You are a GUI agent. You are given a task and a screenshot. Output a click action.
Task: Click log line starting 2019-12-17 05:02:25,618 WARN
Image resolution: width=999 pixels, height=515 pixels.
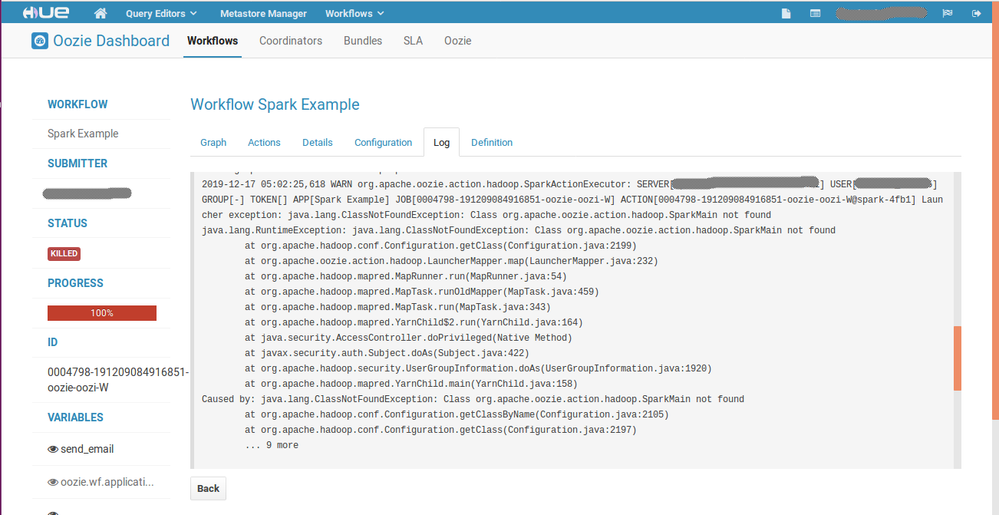tap(570, 184)
